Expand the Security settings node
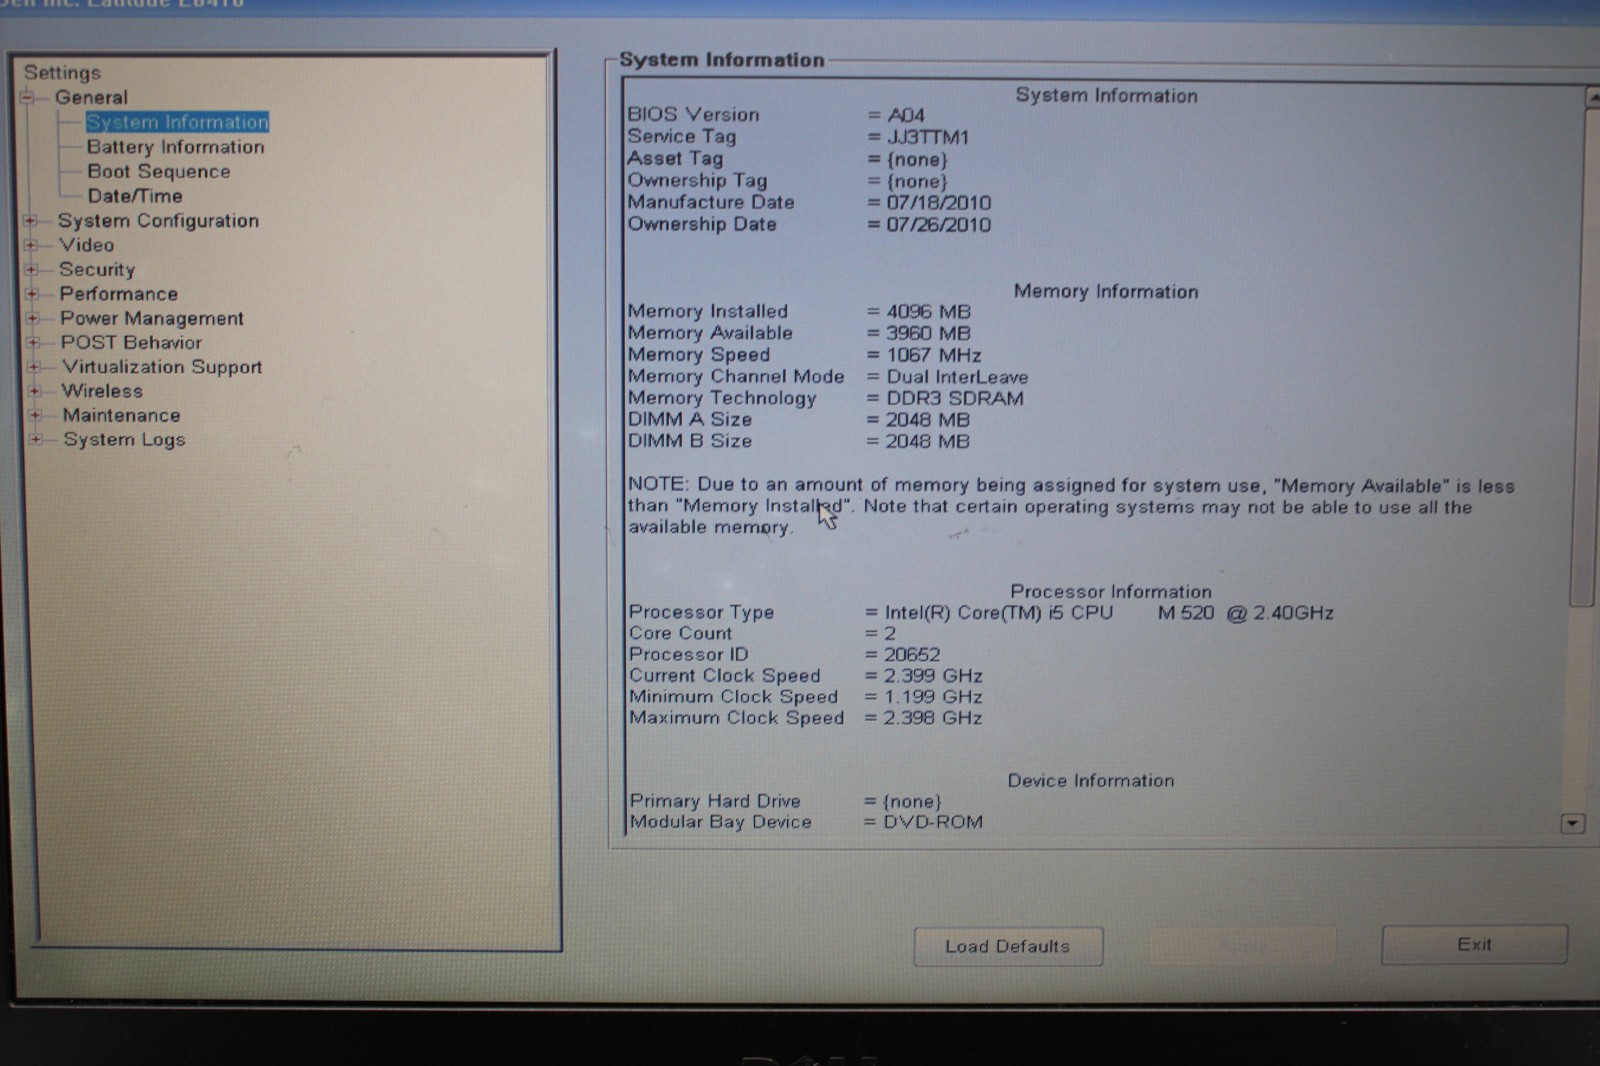The image size is (1600, 1066). [31, 269]
